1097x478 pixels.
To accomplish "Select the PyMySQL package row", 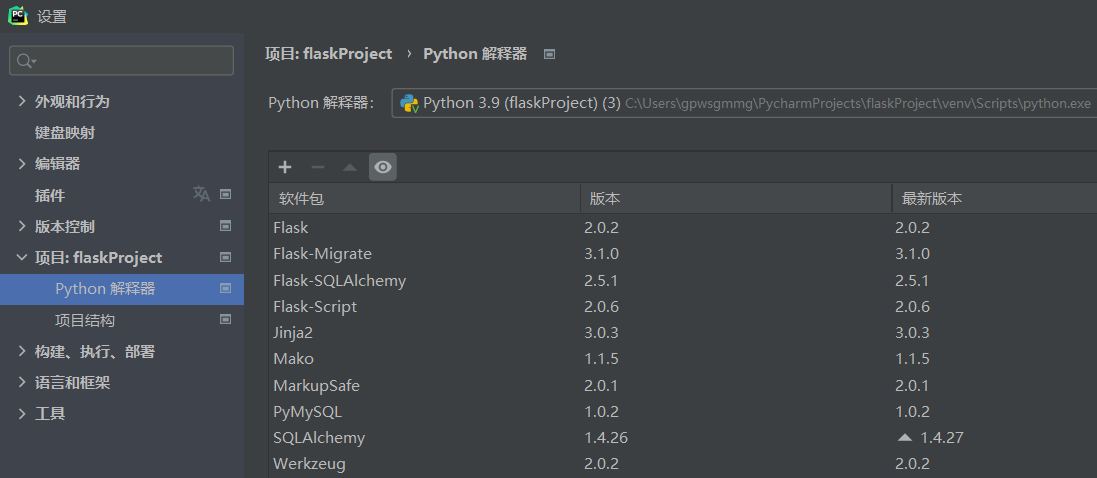I will point(683,412).
